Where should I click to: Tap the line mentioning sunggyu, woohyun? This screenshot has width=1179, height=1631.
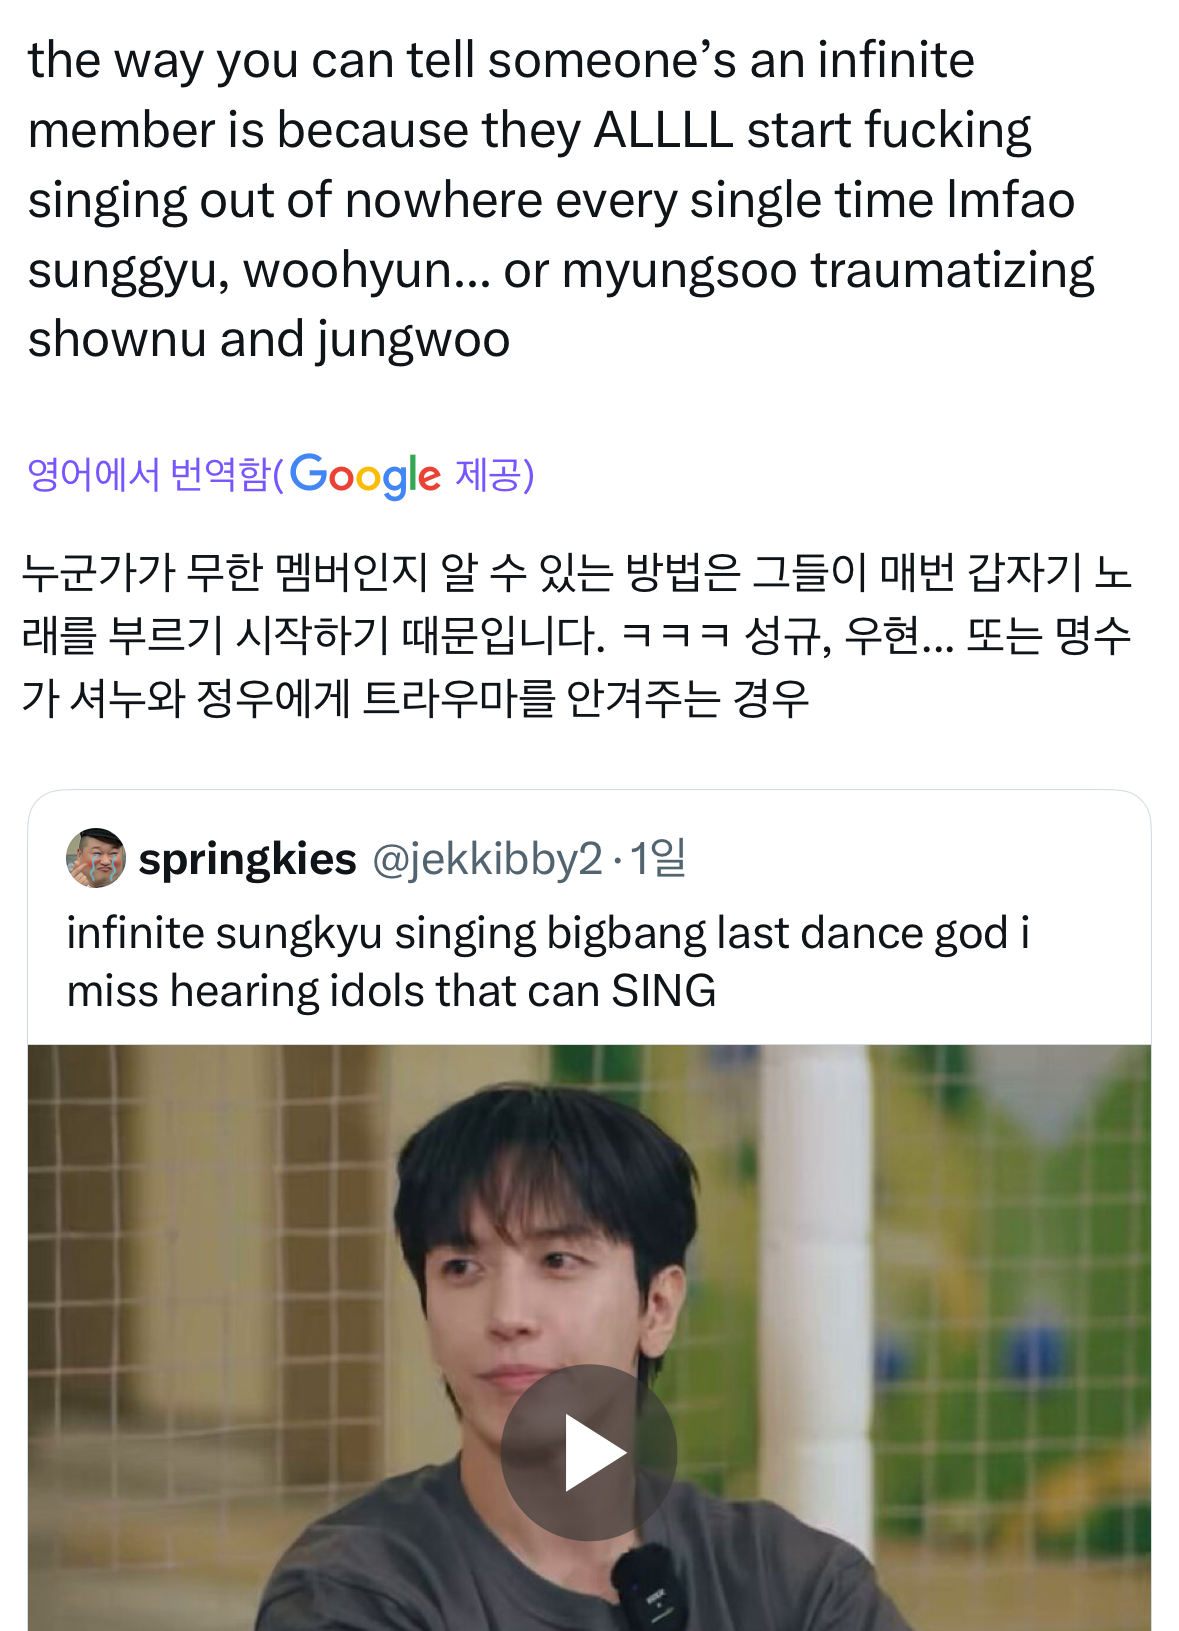[x=561, y=270]
